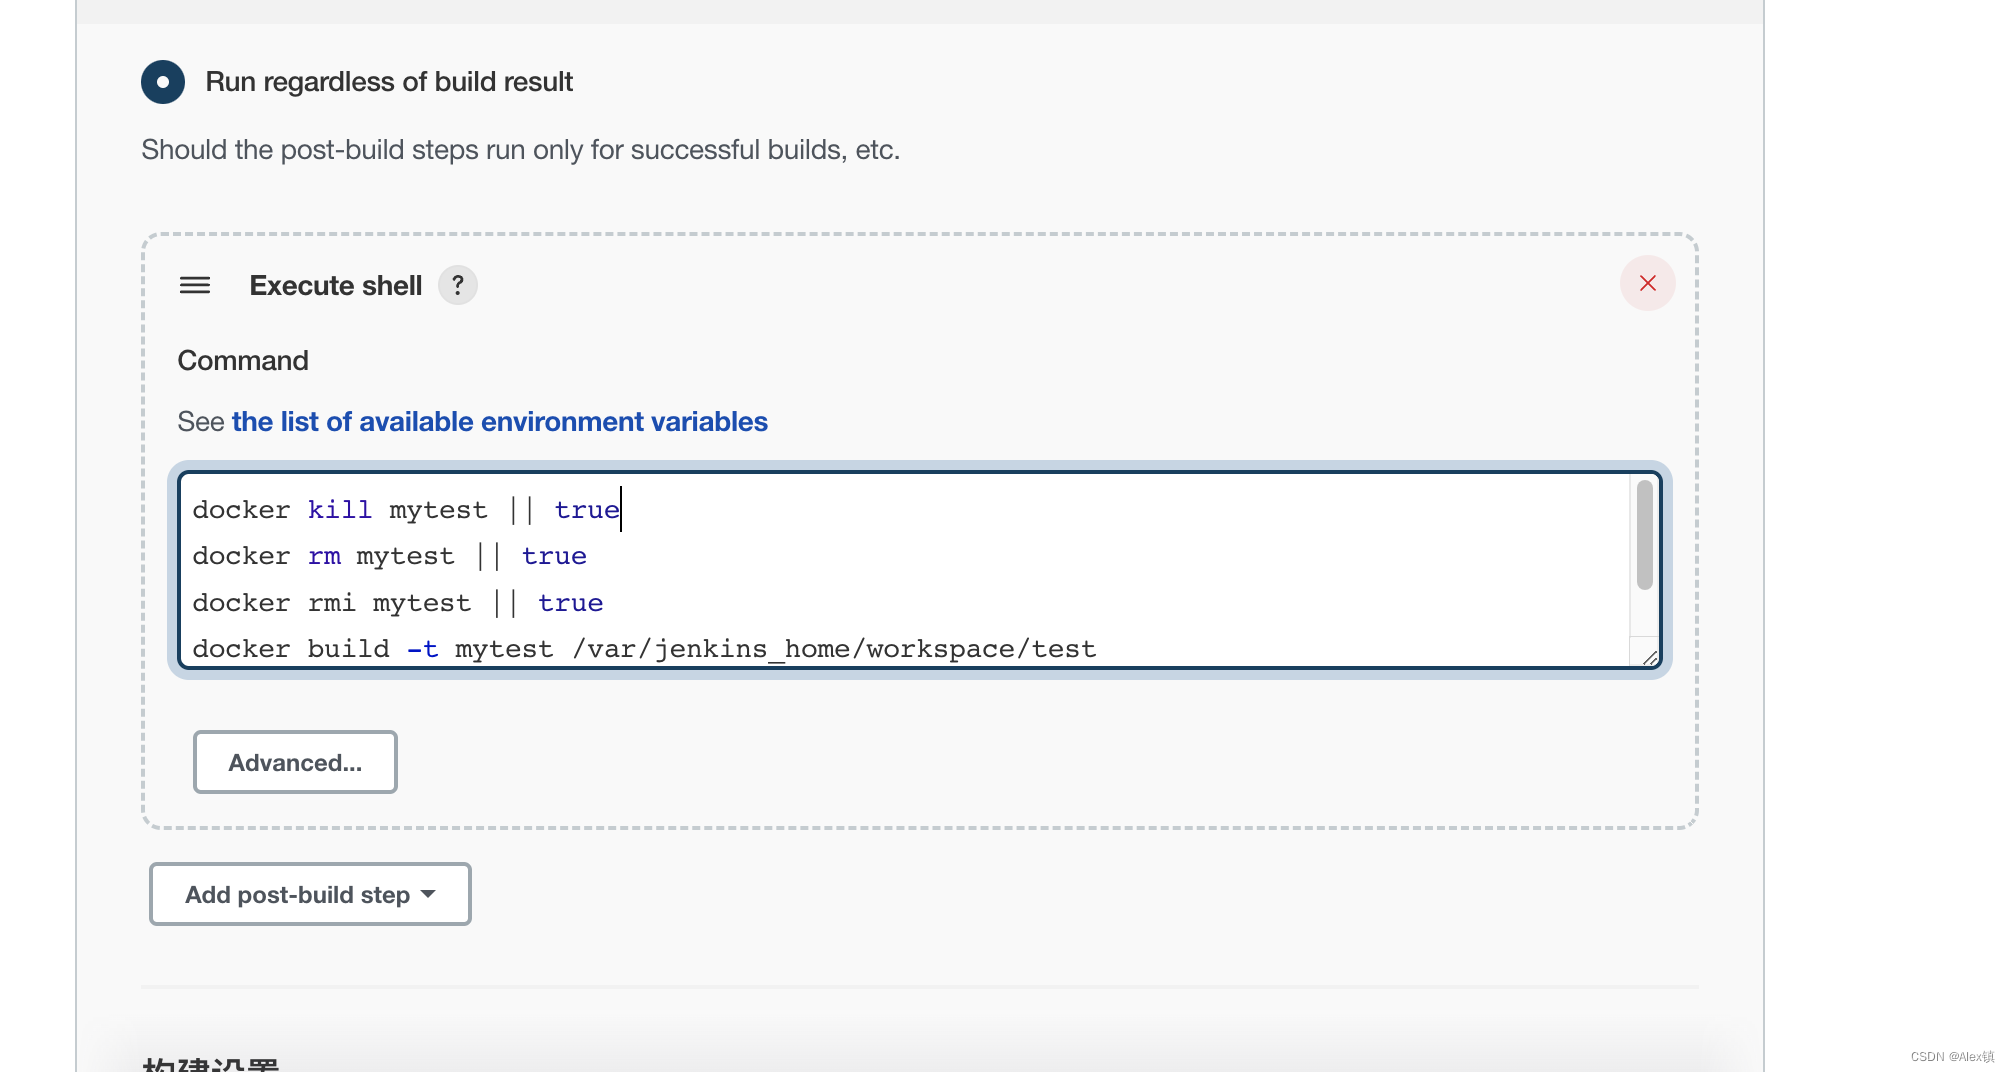Viewport: 2010px width, 1072px height.
Task: Open the Execute shell help question mark
Action: tap(458, 286)
